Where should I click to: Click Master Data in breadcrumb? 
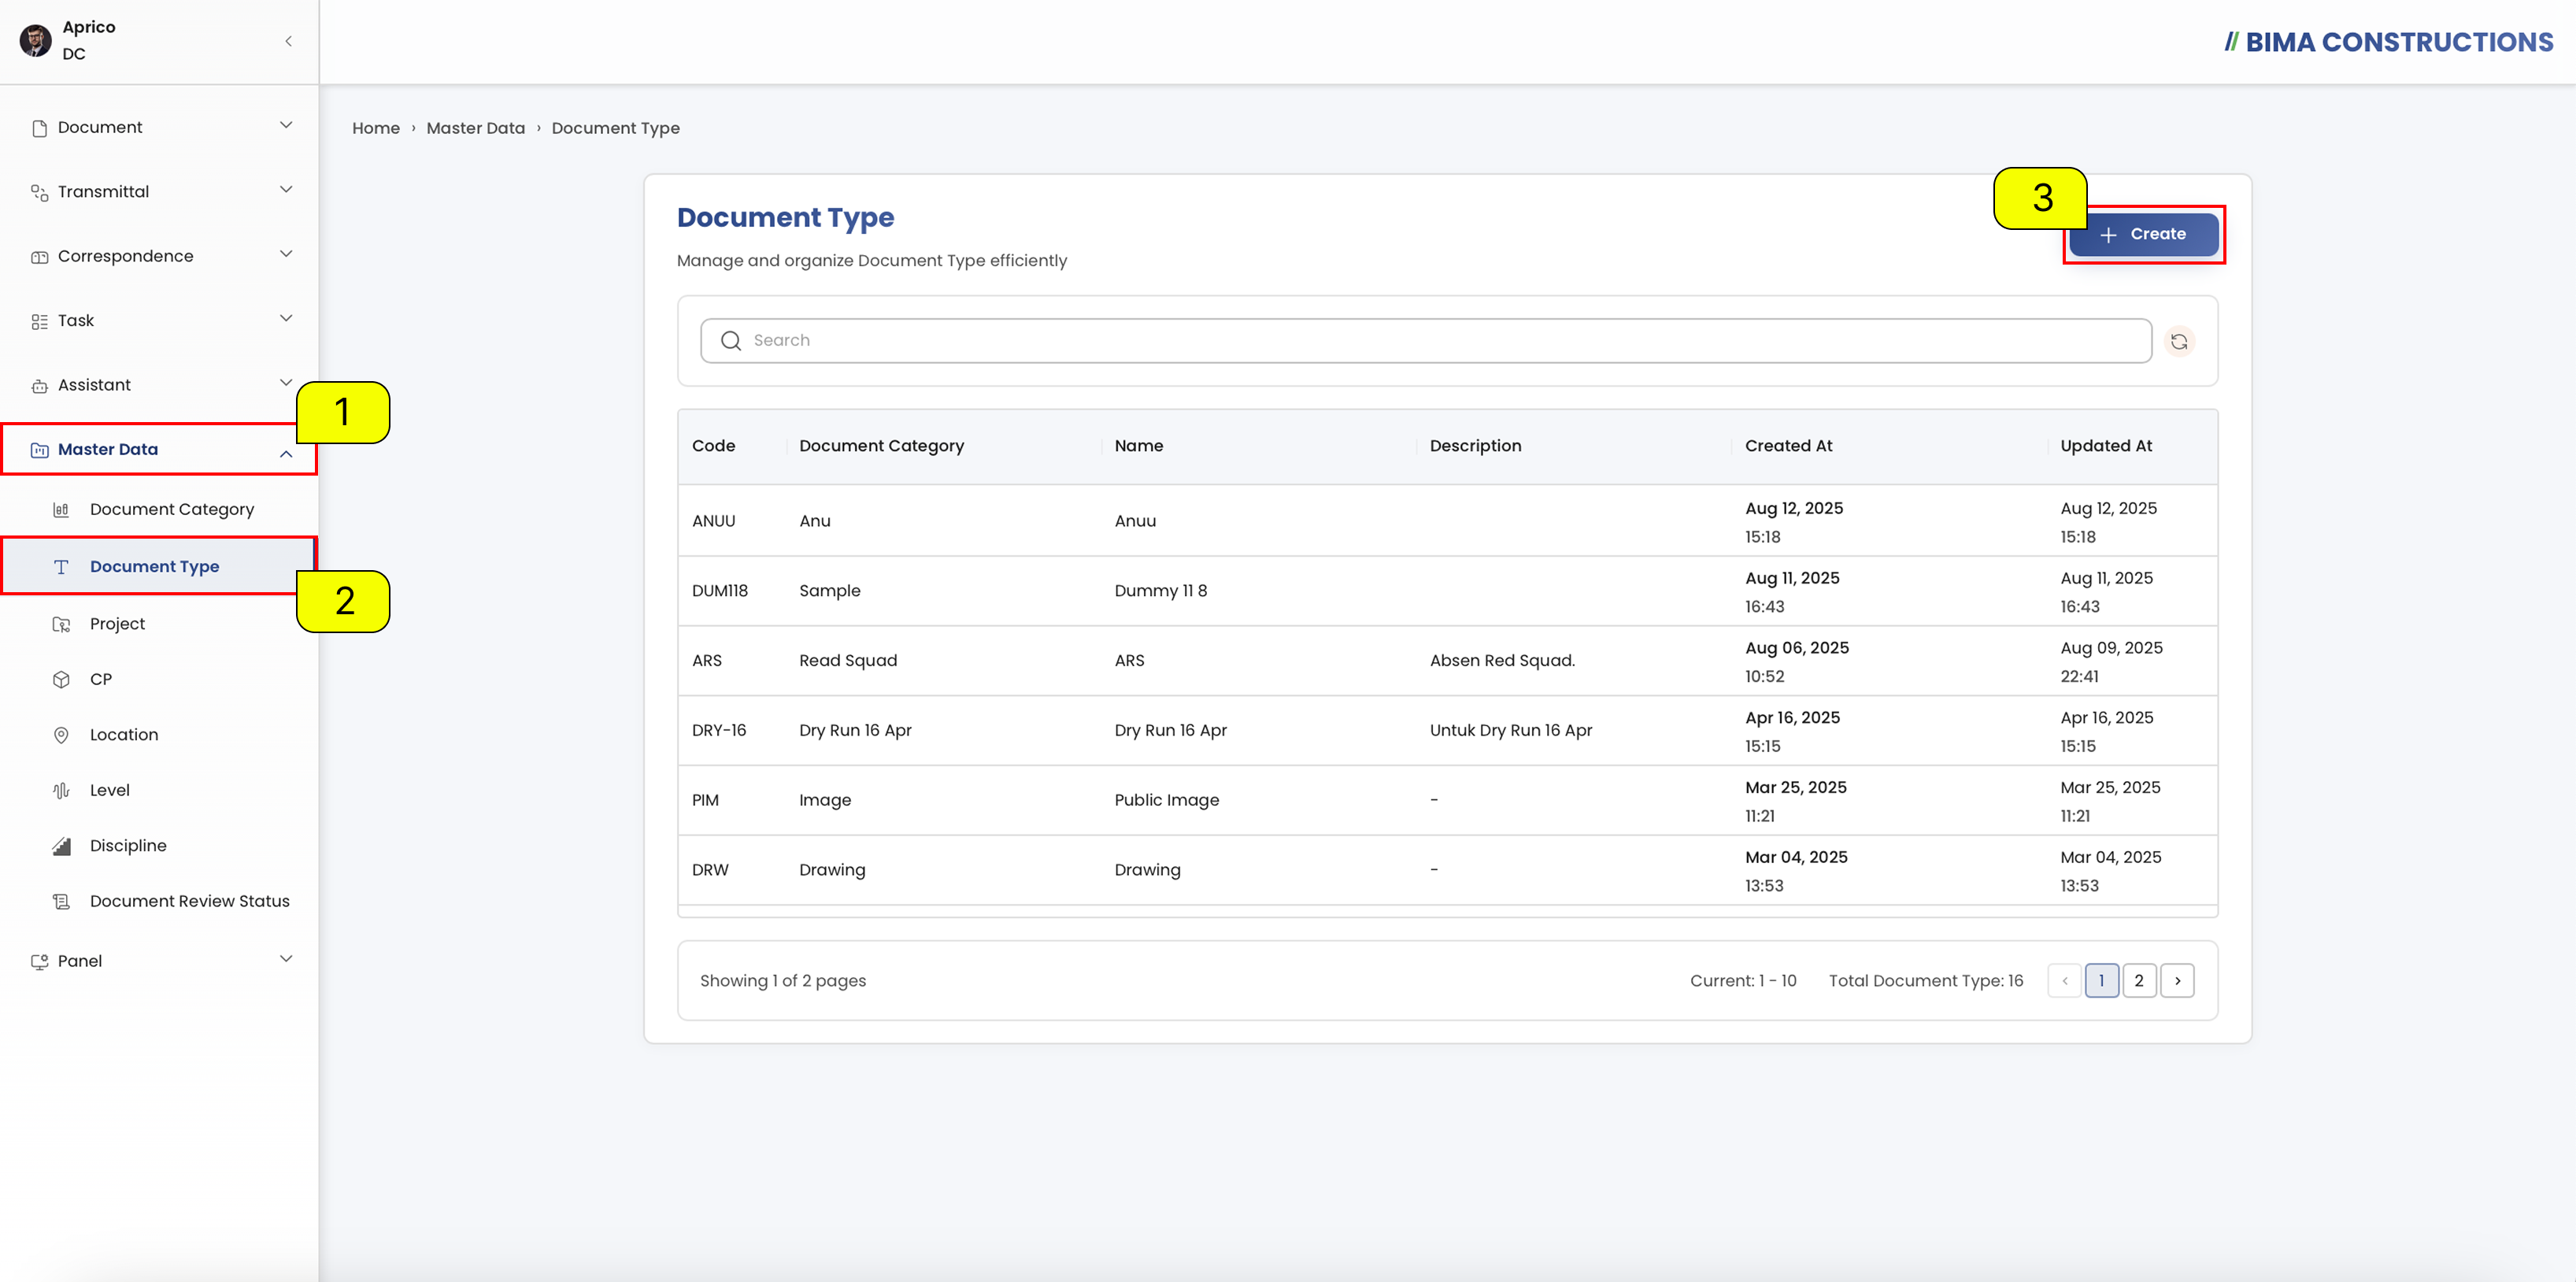pos(475,129)
